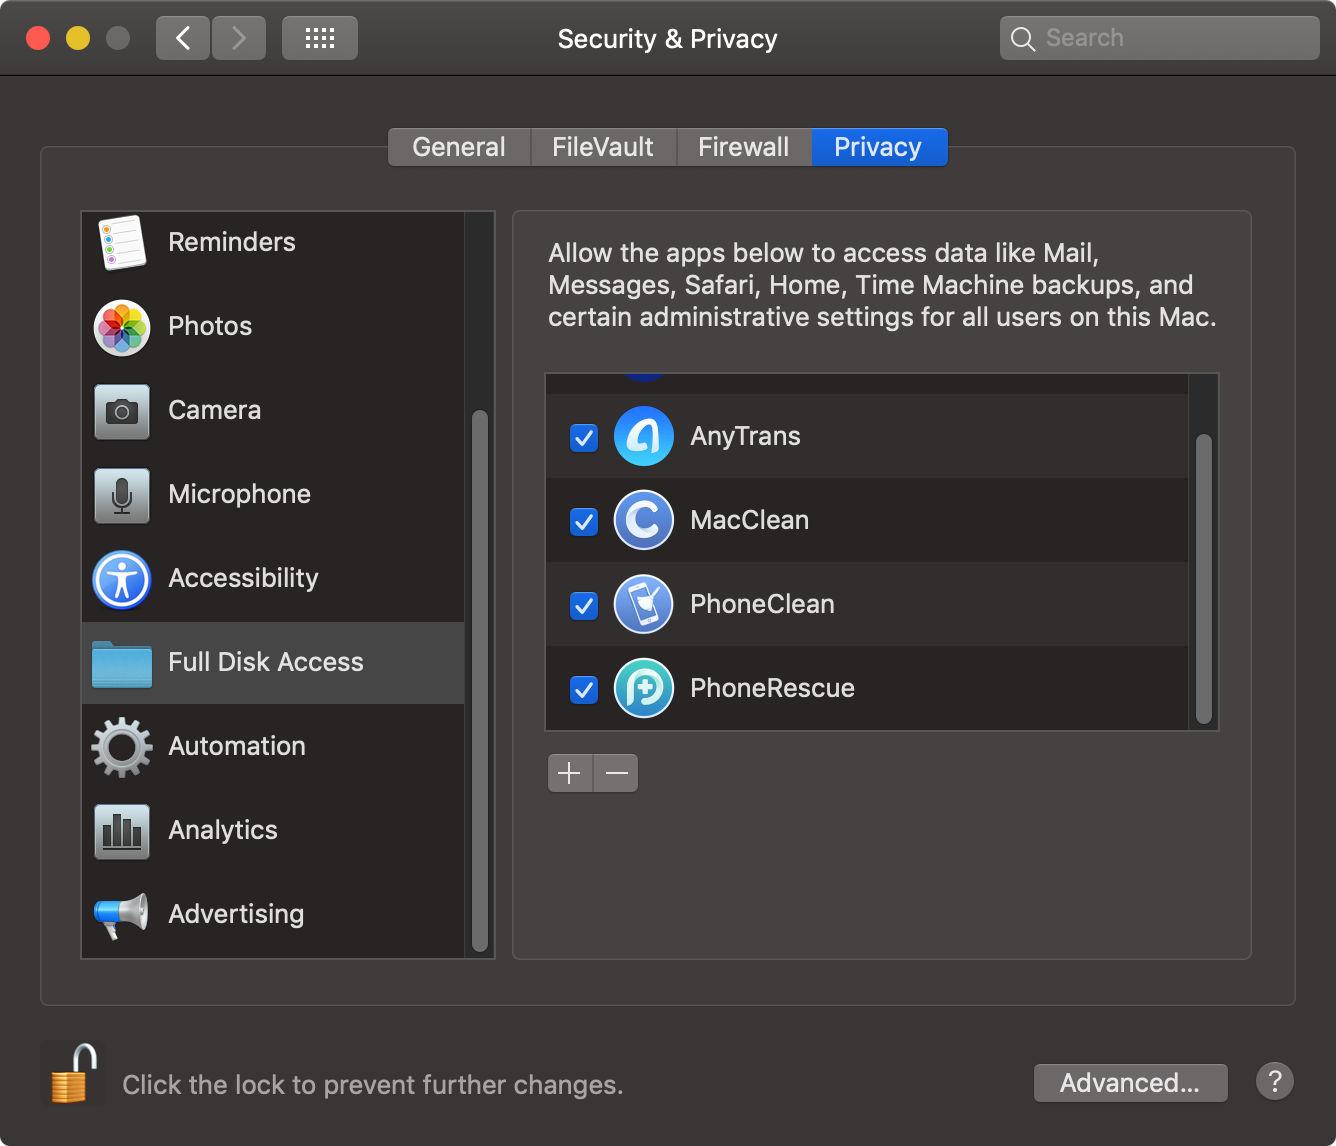Open help with the question mark button
The height and width of the screenshot is (1146, 1336).
pyautogui.click(x=1275, y=1081)
